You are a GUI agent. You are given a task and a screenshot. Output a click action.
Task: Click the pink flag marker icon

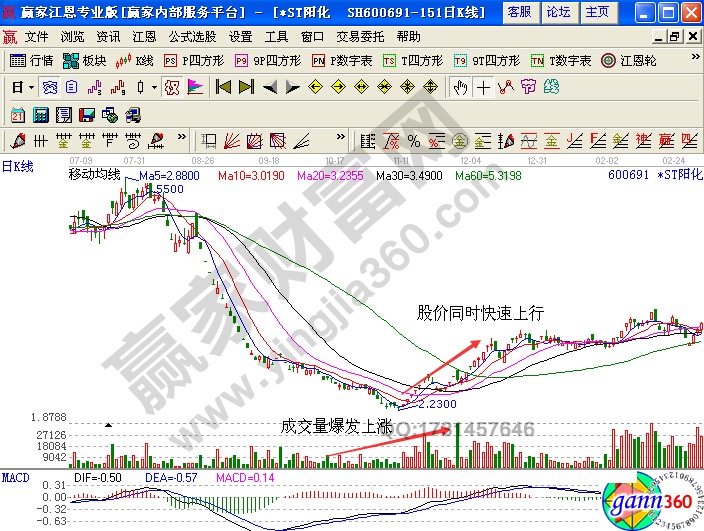(195, 87)
